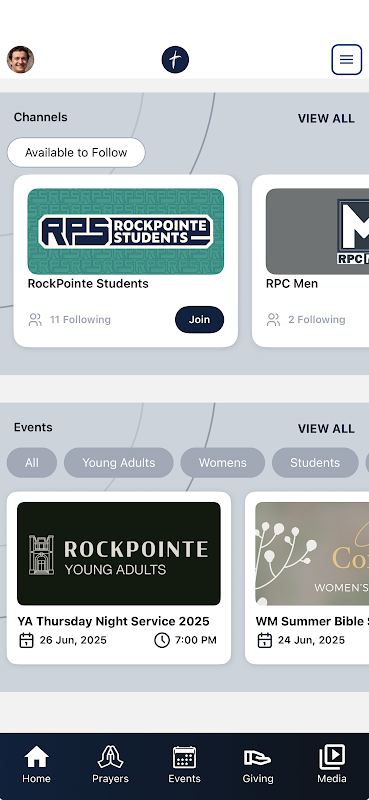Open the RPC Men channel card
This screenshot has height=800, width=369.
[310, 261]
